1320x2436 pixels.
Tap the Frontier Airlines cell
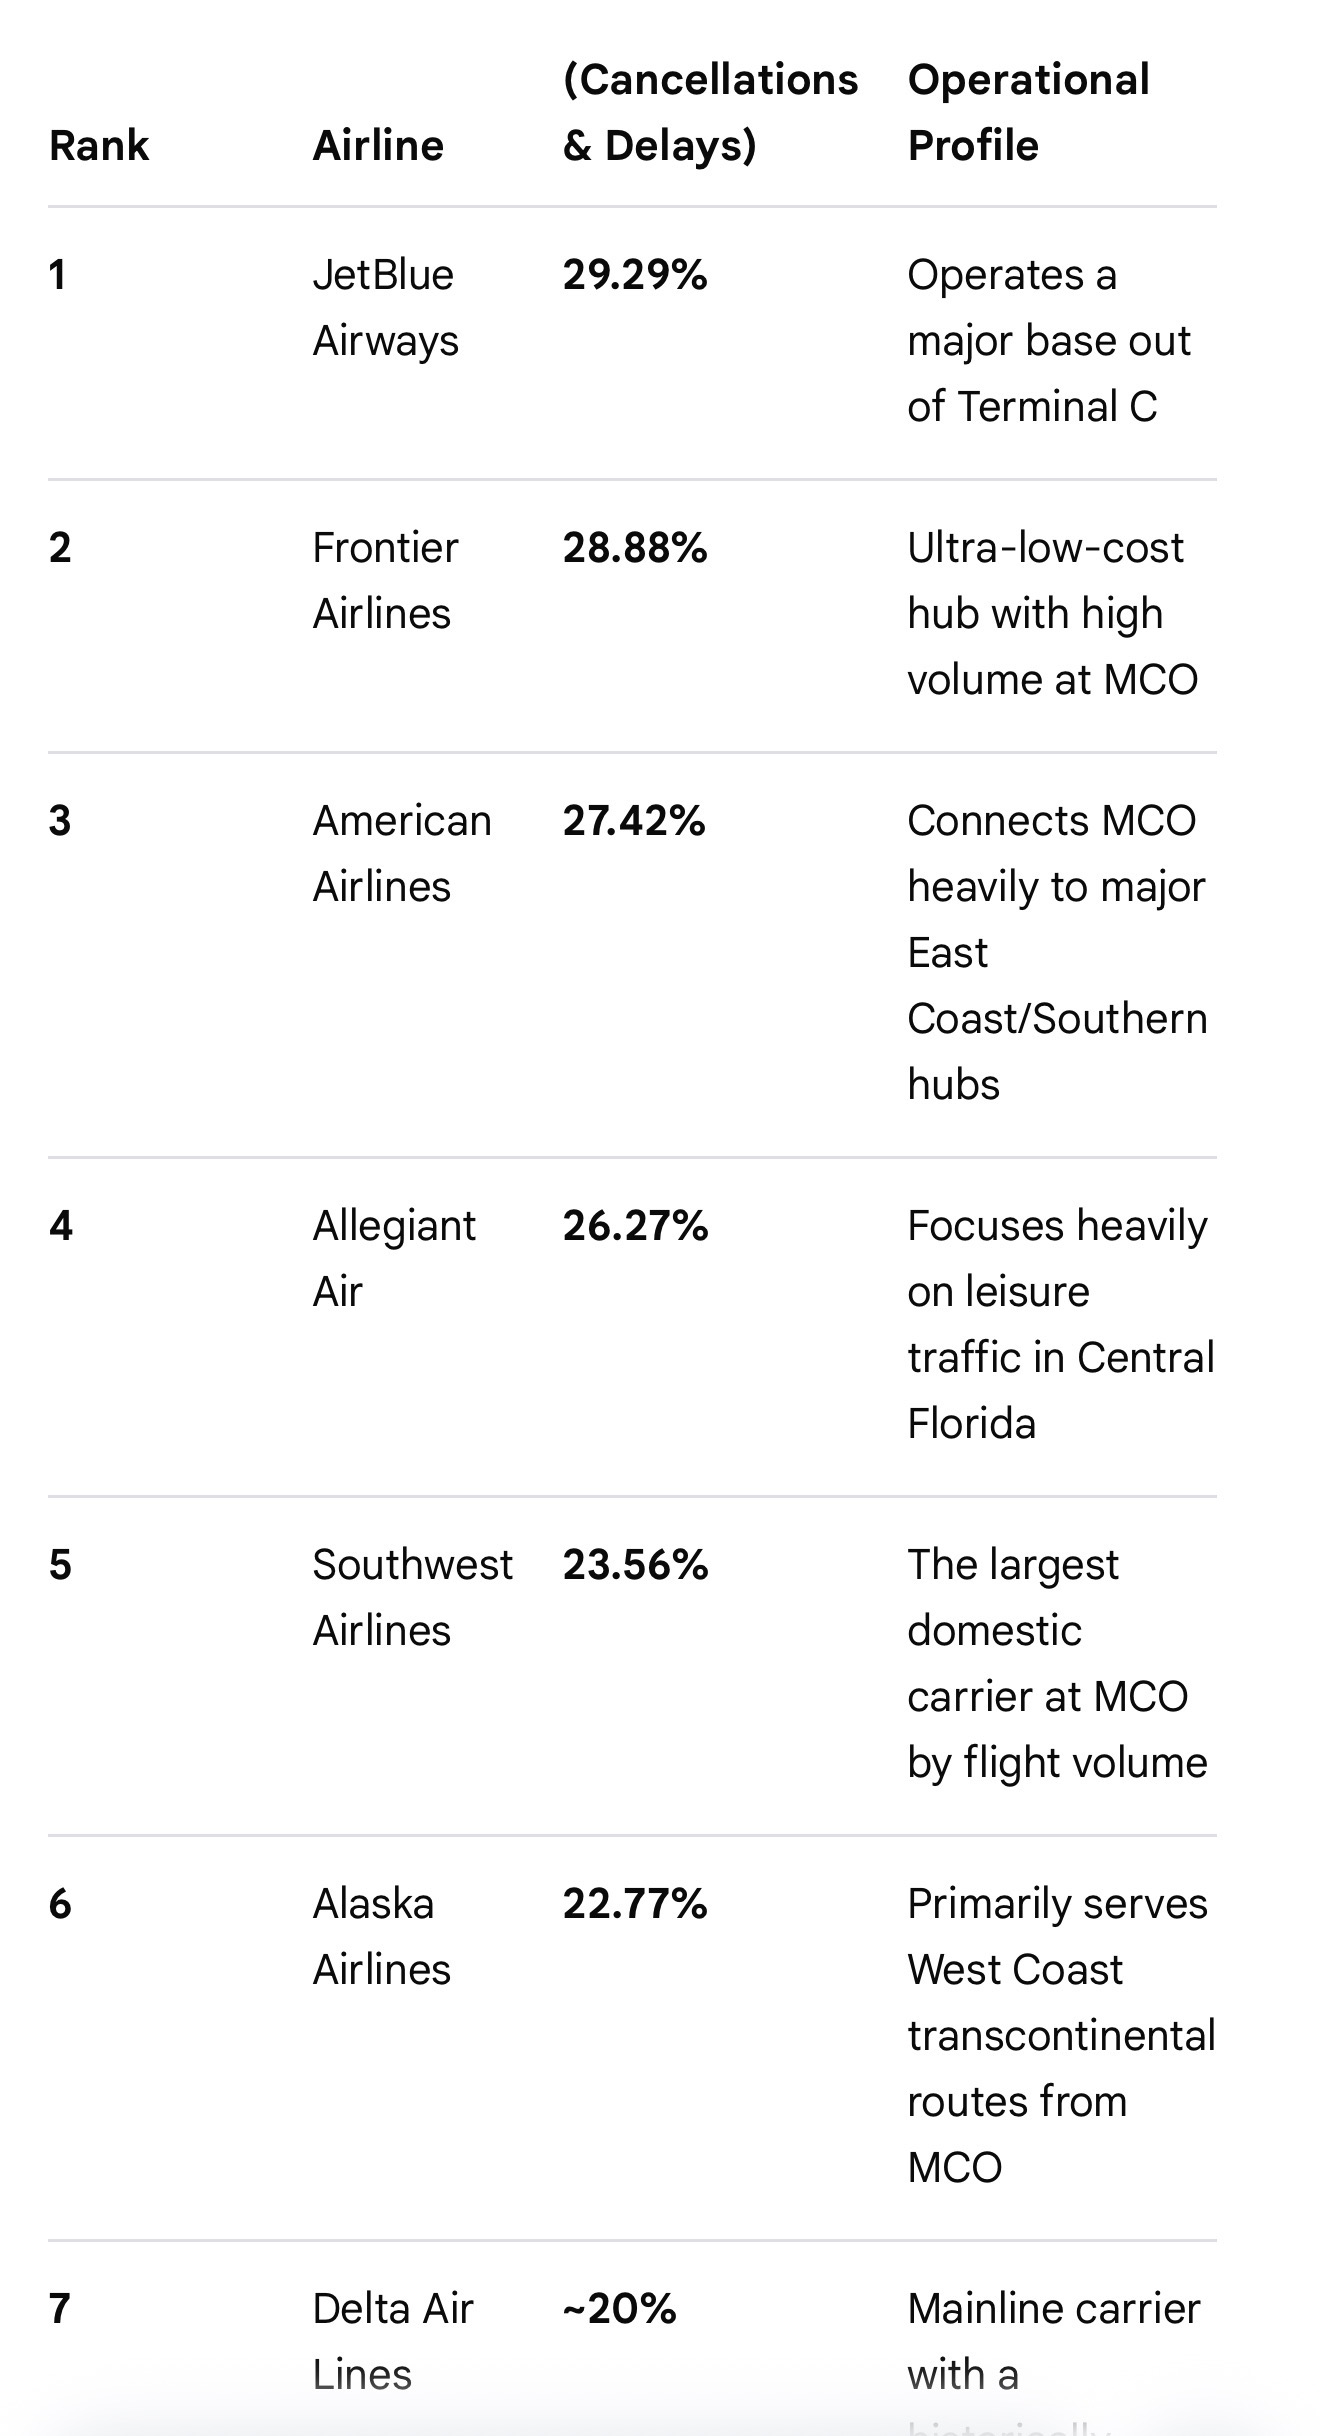coord(386,581)
